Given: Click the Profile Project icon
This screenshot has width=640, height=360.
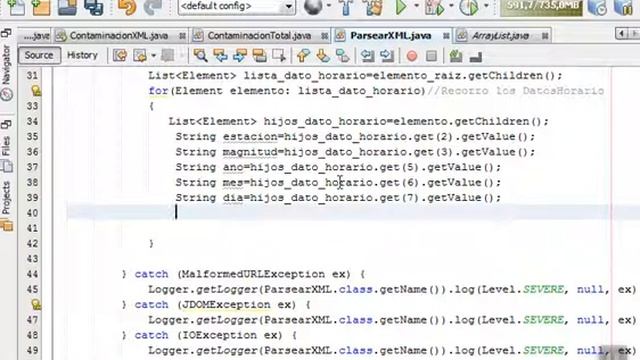Looking at the screenshot, I should 469,7.
